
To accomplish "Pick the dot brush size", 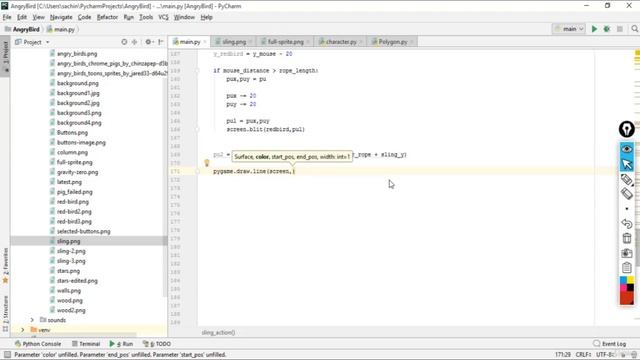I will (x=627, y=209).
